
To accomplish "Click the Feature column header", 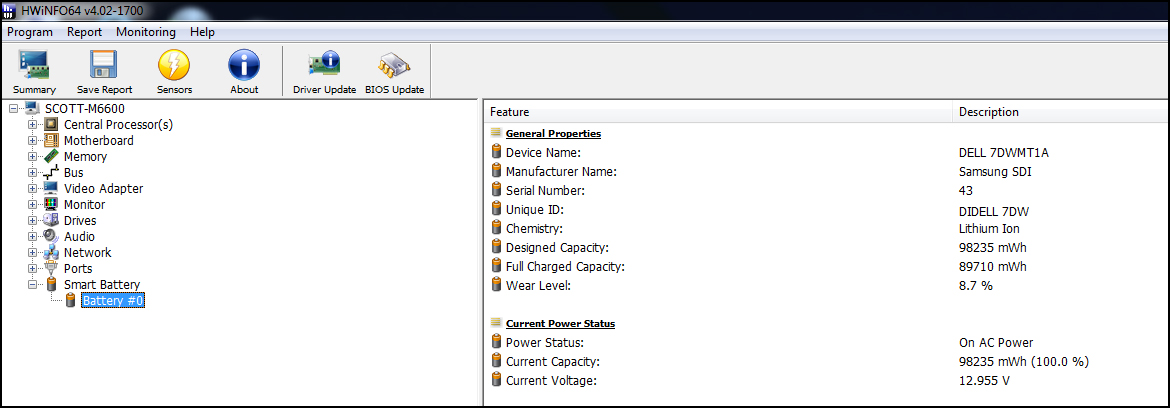I will pyautogui.click(x=718, y=112).
